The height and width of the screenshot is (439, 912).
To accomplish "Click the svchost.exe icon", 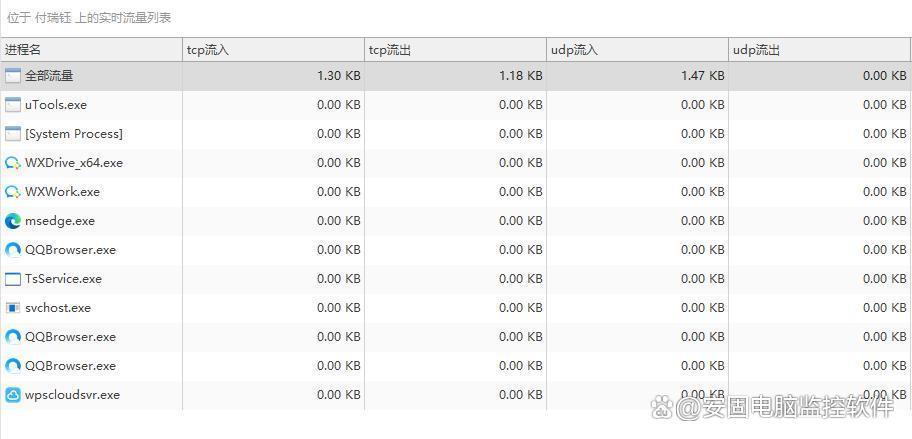I will coord(13,308).
